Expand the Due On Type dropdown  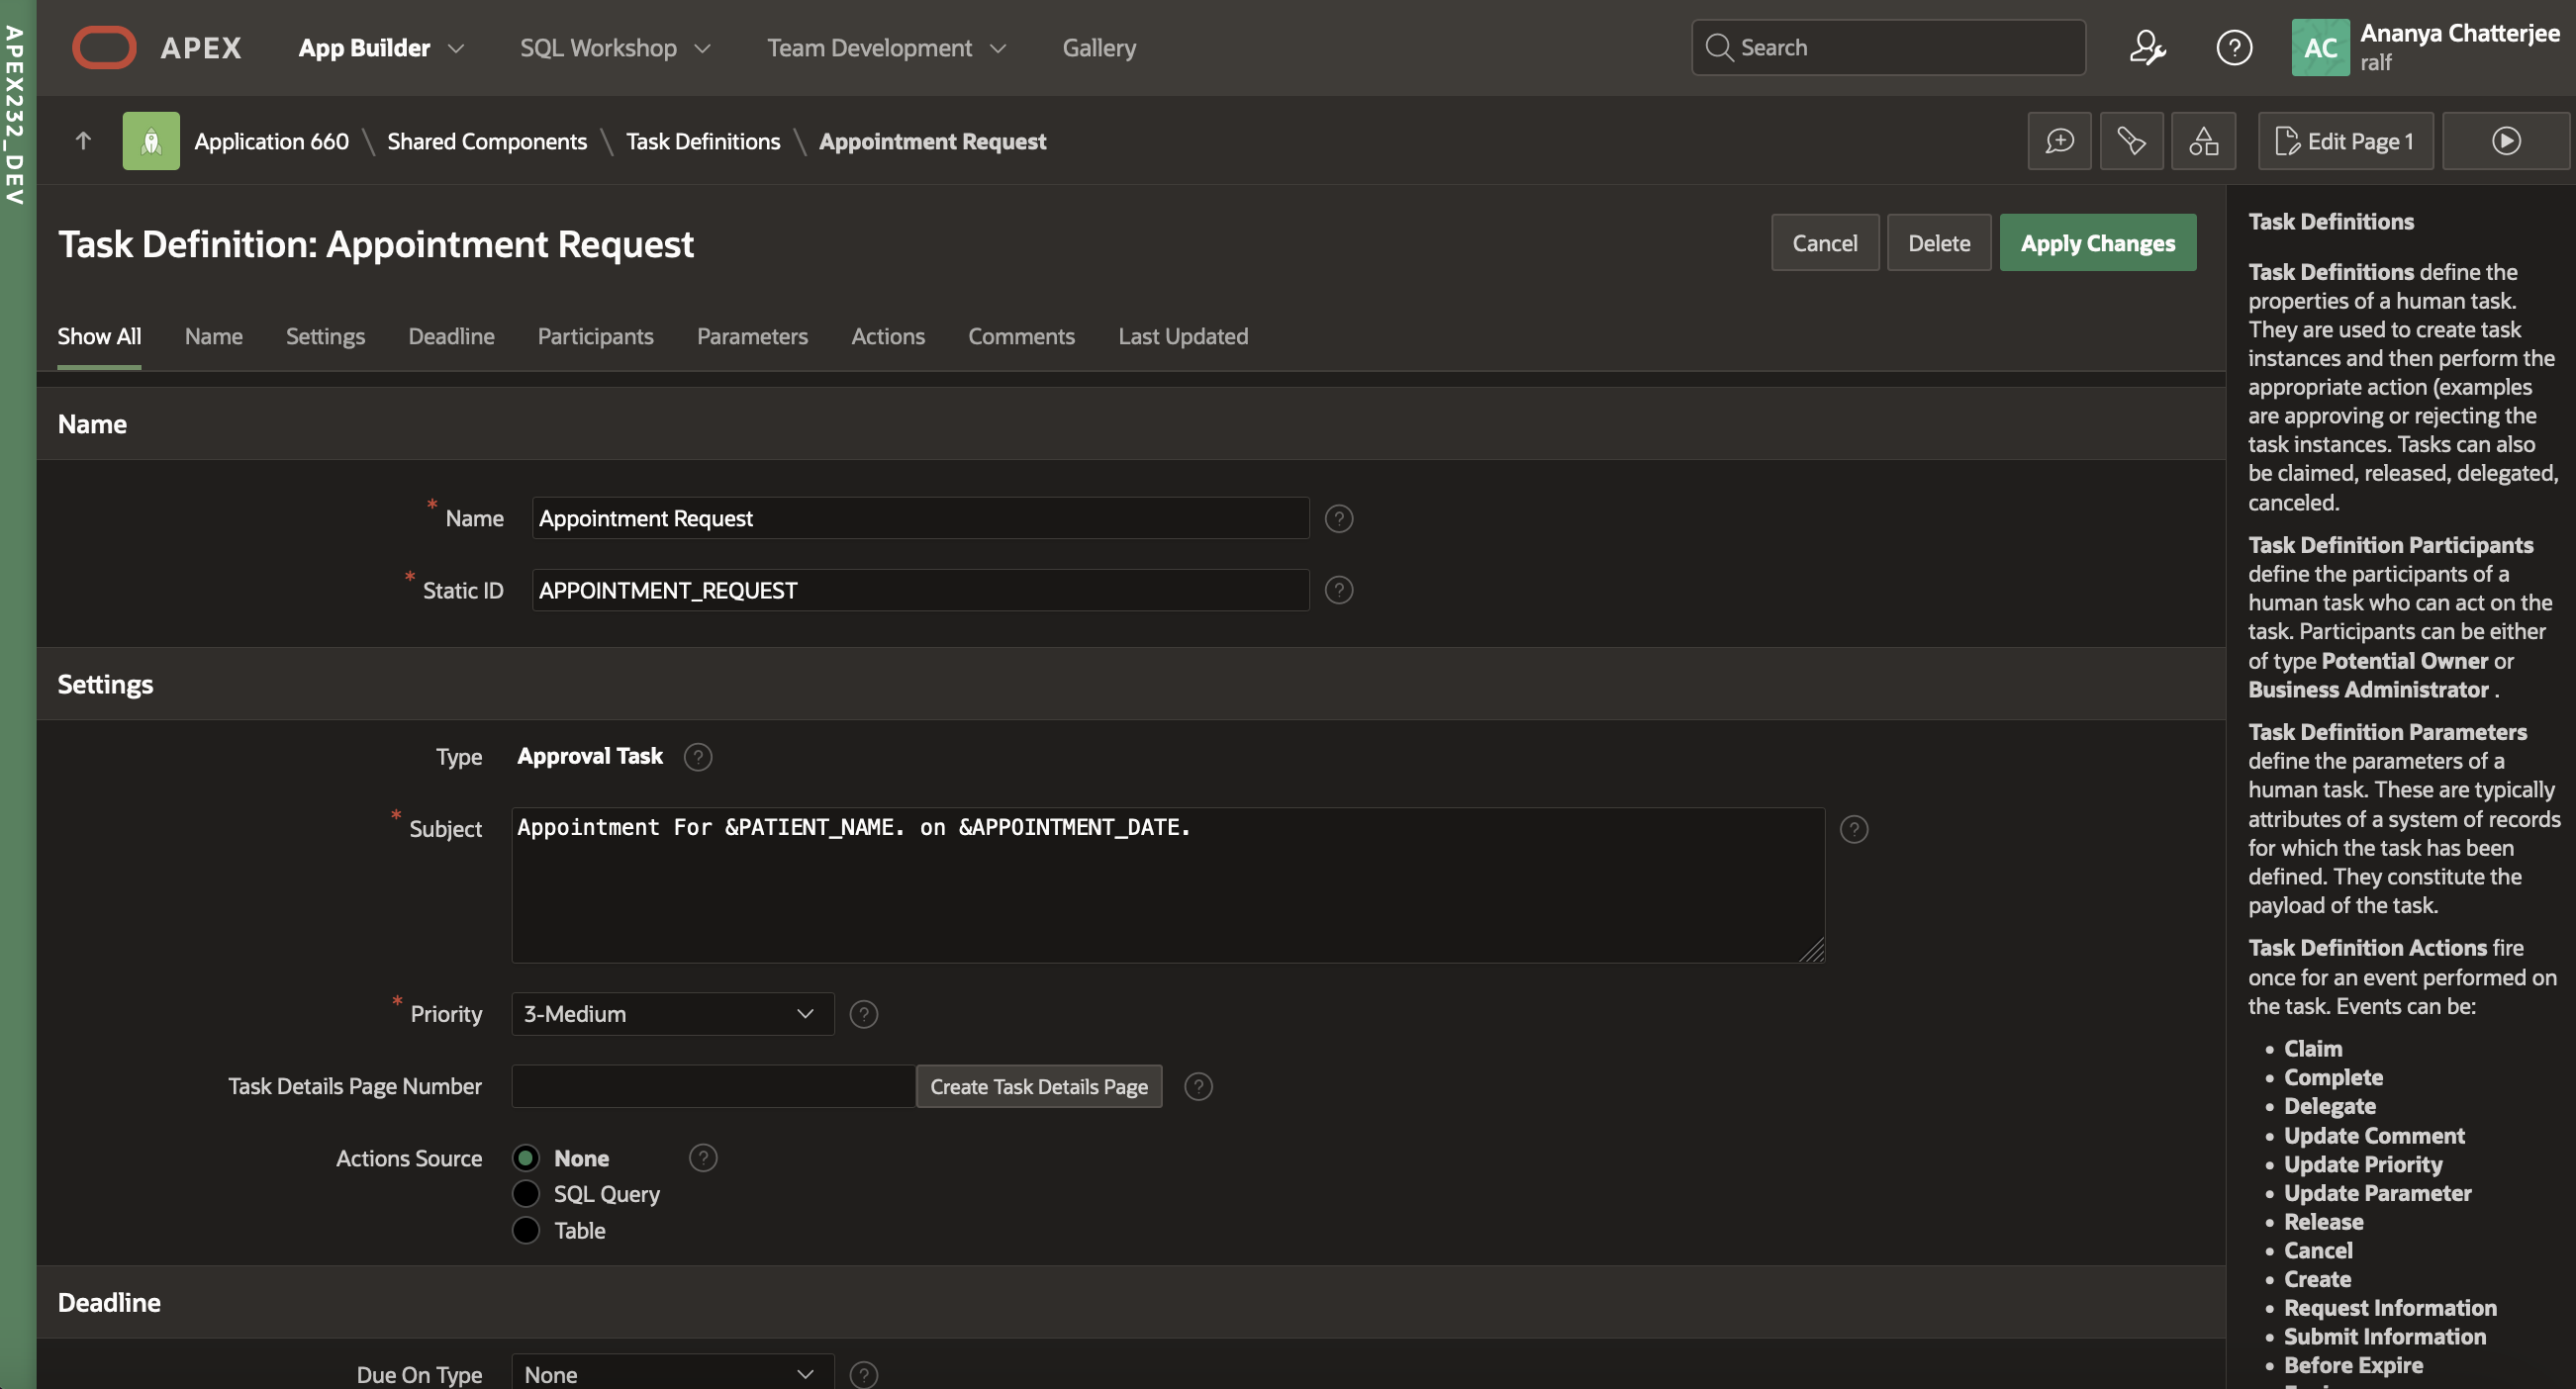coord(672,1374)
